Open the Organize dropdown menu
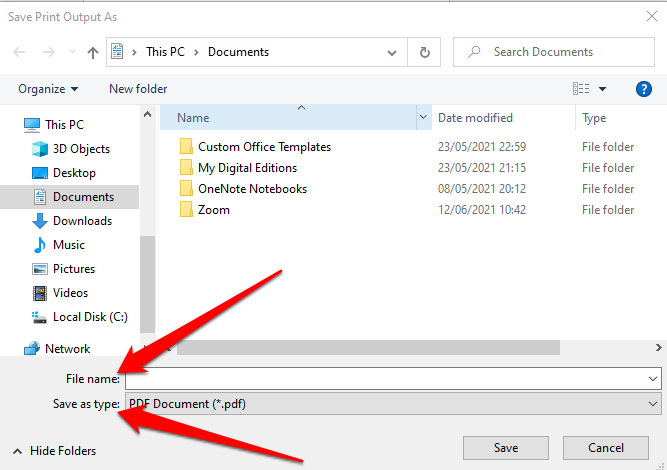 pyautogui.click(x=47, y=89)
